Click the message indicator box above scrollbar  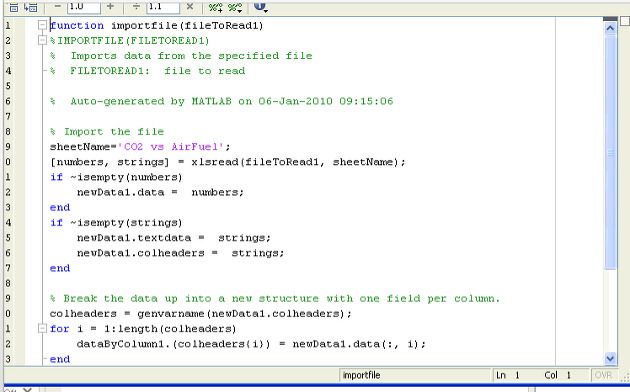(x=625, y=20)
